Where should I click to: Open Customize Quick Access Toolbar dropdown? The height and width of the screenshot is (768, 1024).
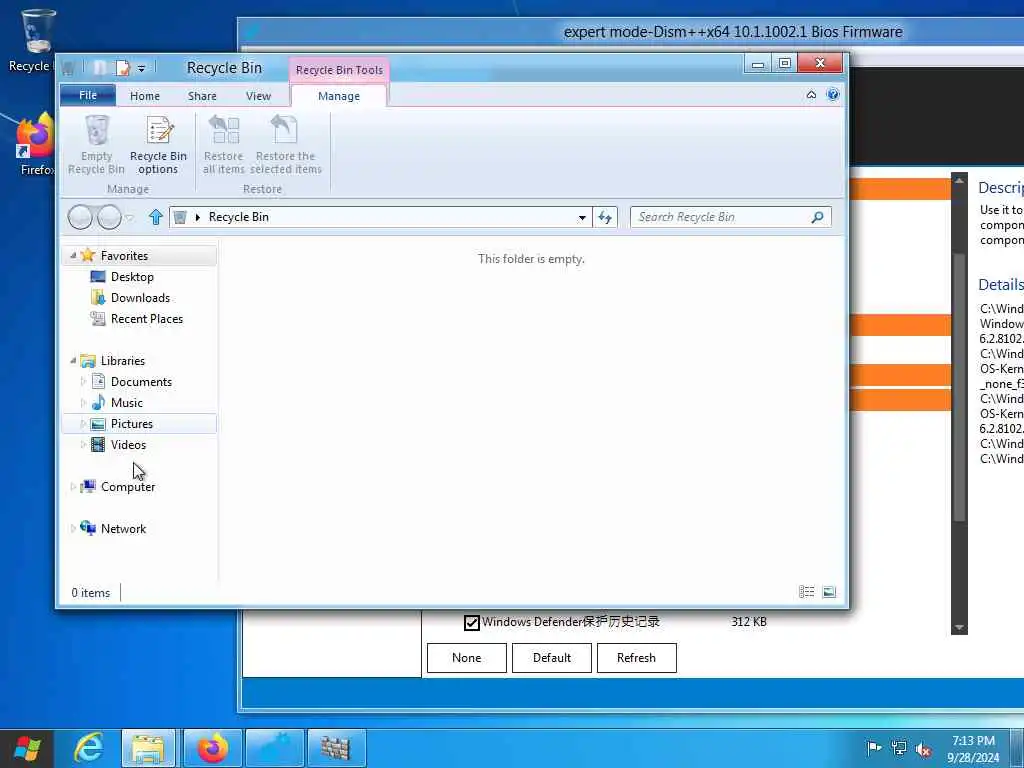click(141, 68)
